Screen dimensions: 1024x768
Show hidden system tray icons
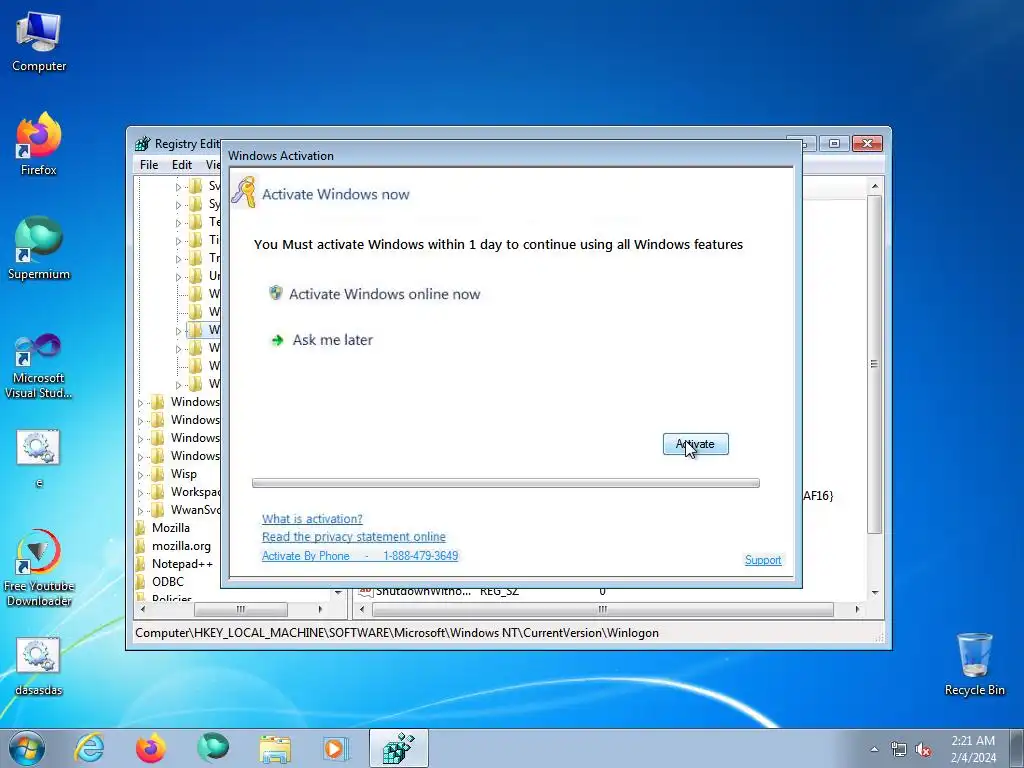click(874, 749)
